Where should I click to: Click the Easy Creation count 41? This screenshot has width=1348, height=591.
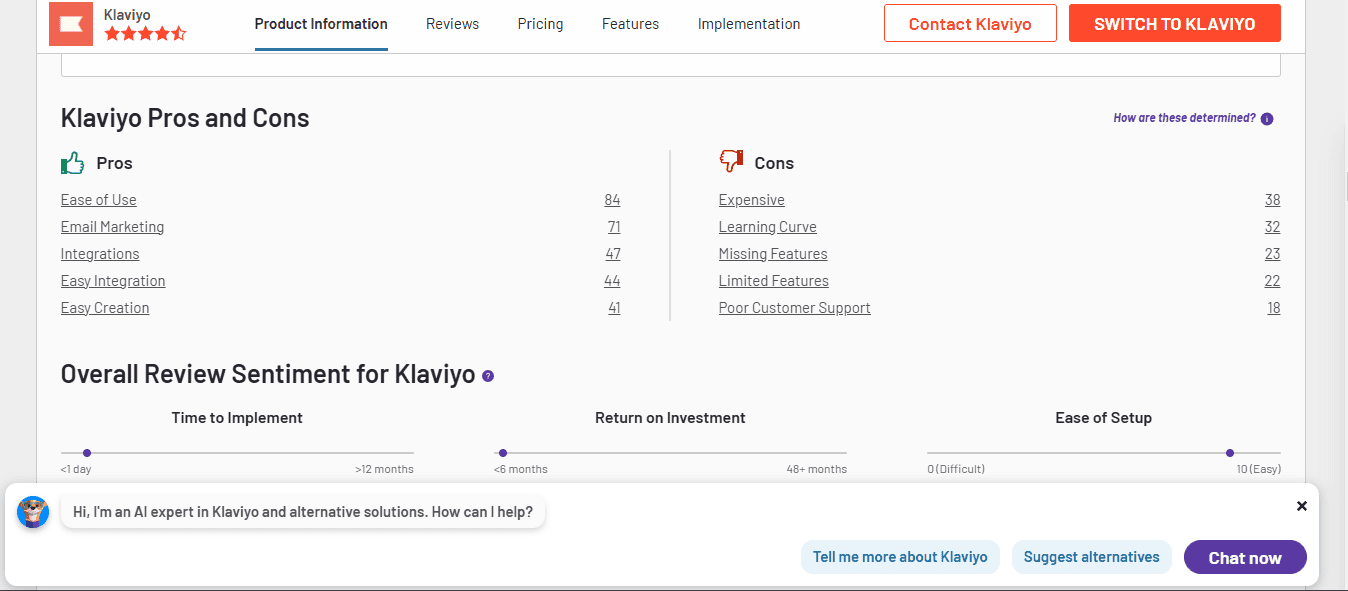coord(614,308)
